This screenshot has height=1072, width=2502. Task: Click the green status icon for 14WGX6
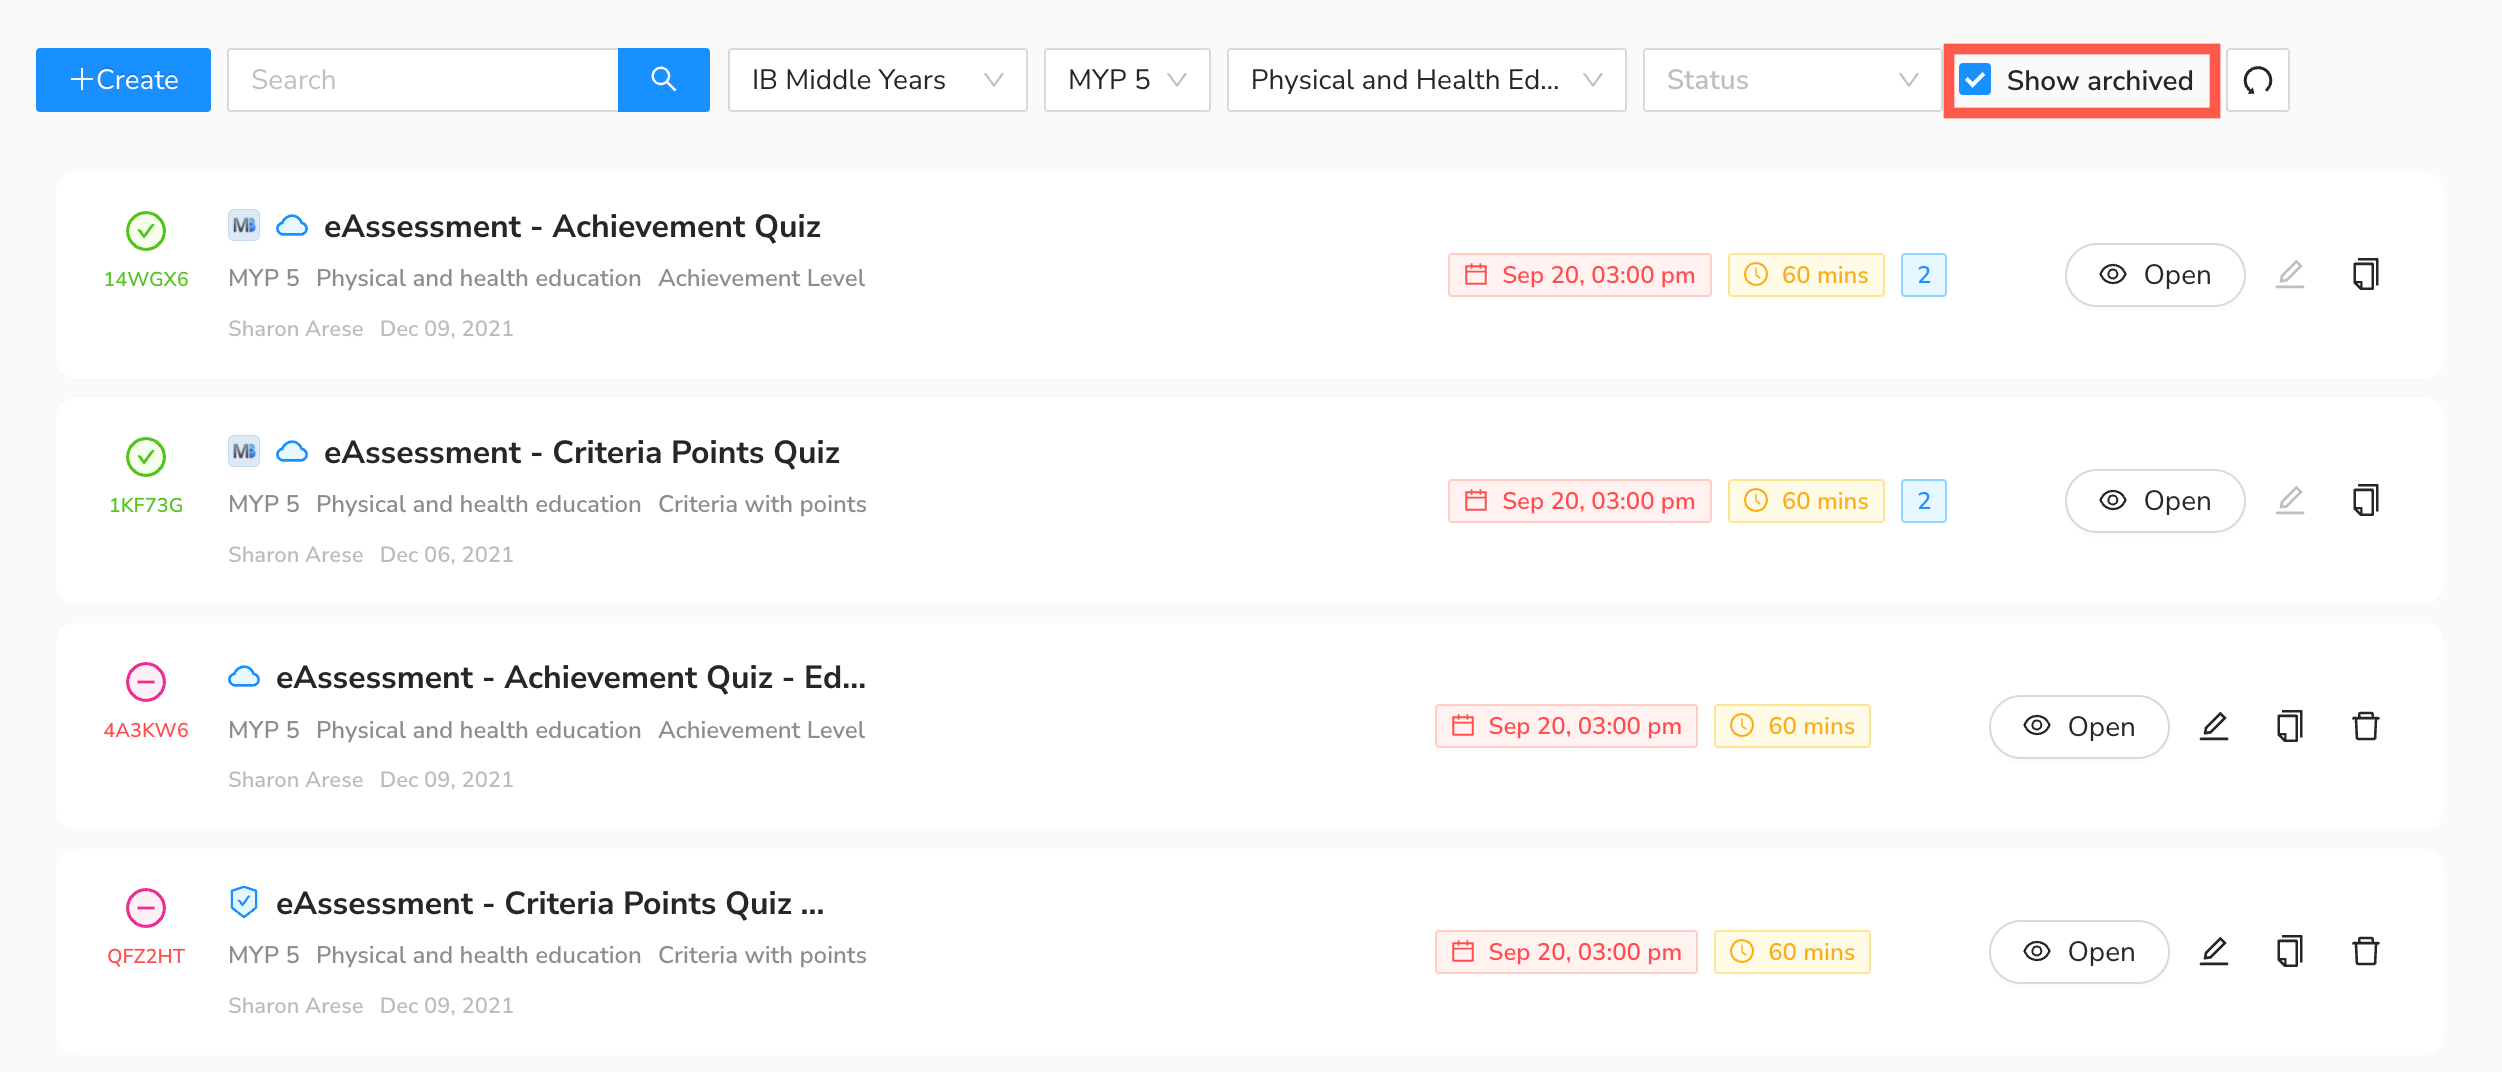tap(146, 231)
